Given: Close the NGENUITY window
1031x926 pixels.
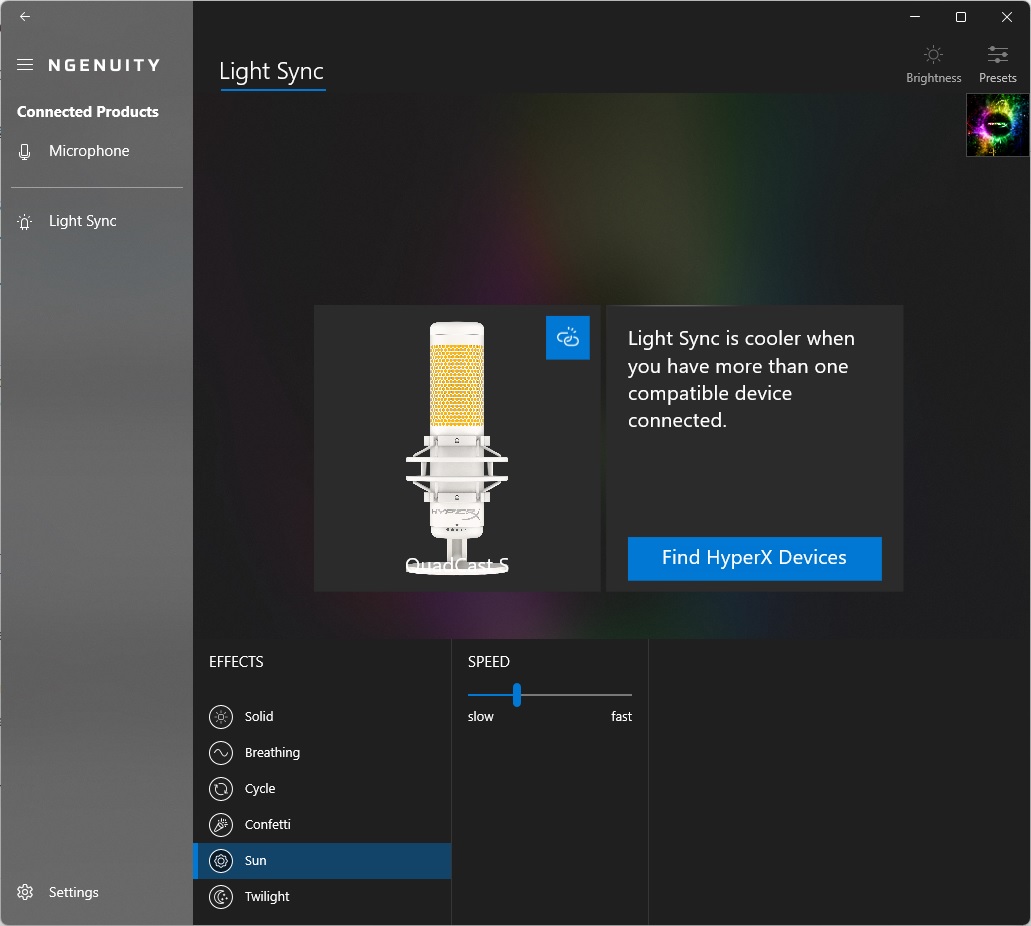Looking at the screenshot, I should pyautogui.click(x=1007, y=17).
